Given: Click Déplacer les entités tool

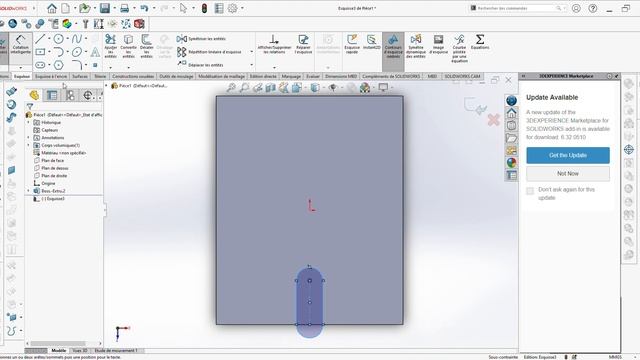Looking at the screenshot, I should click(x=200, y=65).
